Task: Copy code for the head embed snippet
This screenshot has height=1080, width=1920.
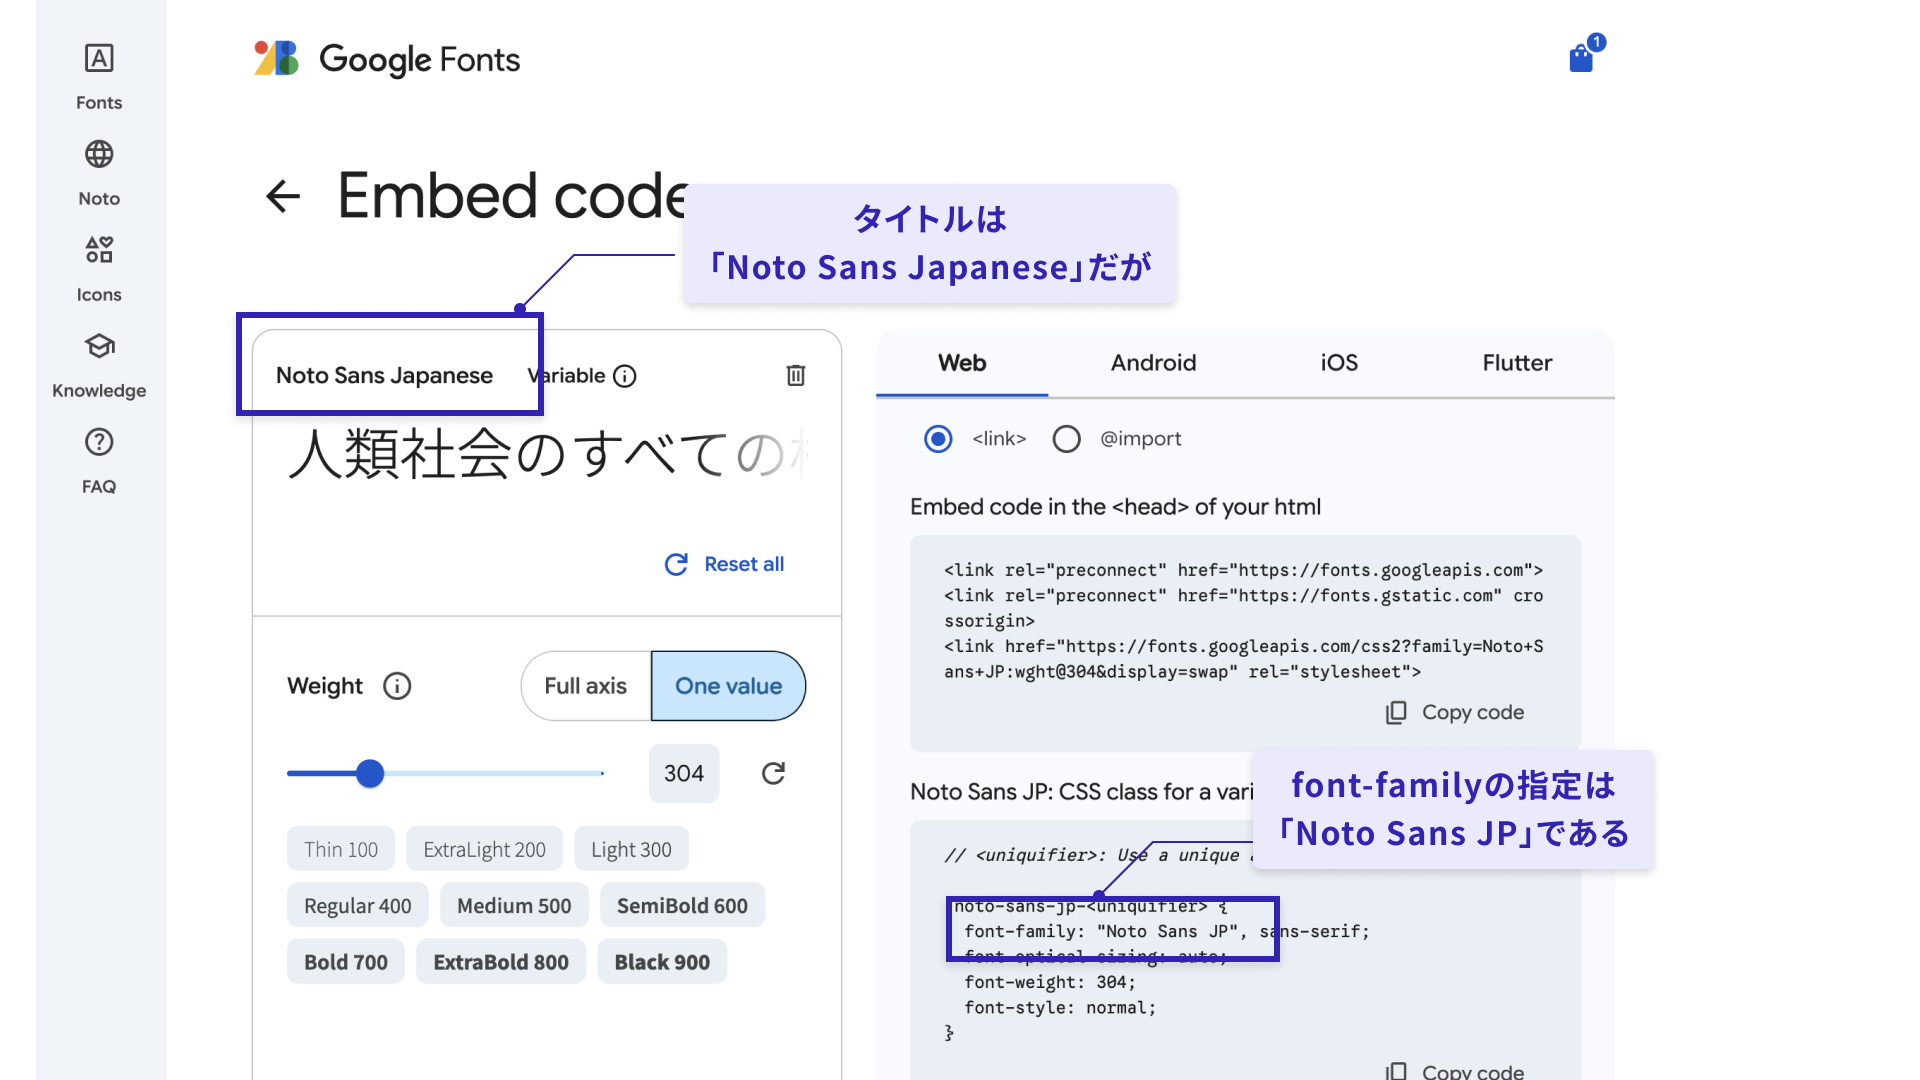Action: [1455, 712]
